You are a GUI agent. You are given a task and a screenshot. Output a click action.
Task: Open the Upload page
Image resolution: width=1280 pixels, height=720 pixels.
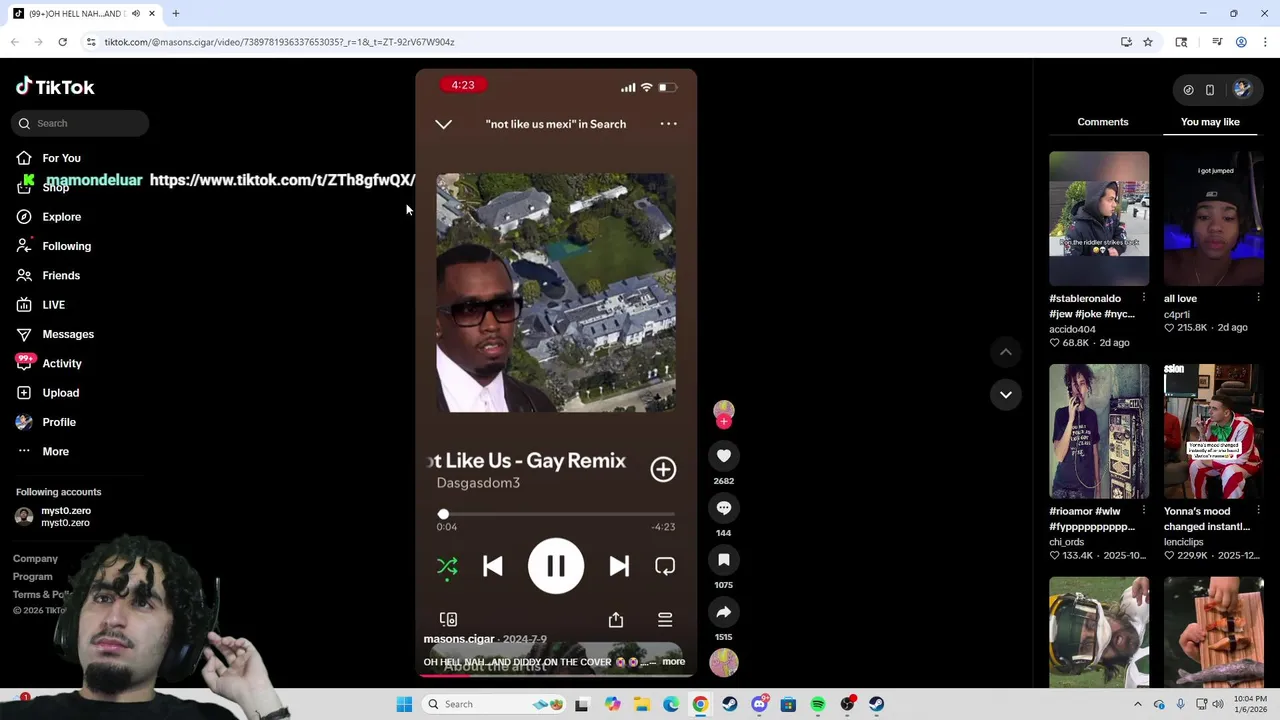click(x=60, y=393)
